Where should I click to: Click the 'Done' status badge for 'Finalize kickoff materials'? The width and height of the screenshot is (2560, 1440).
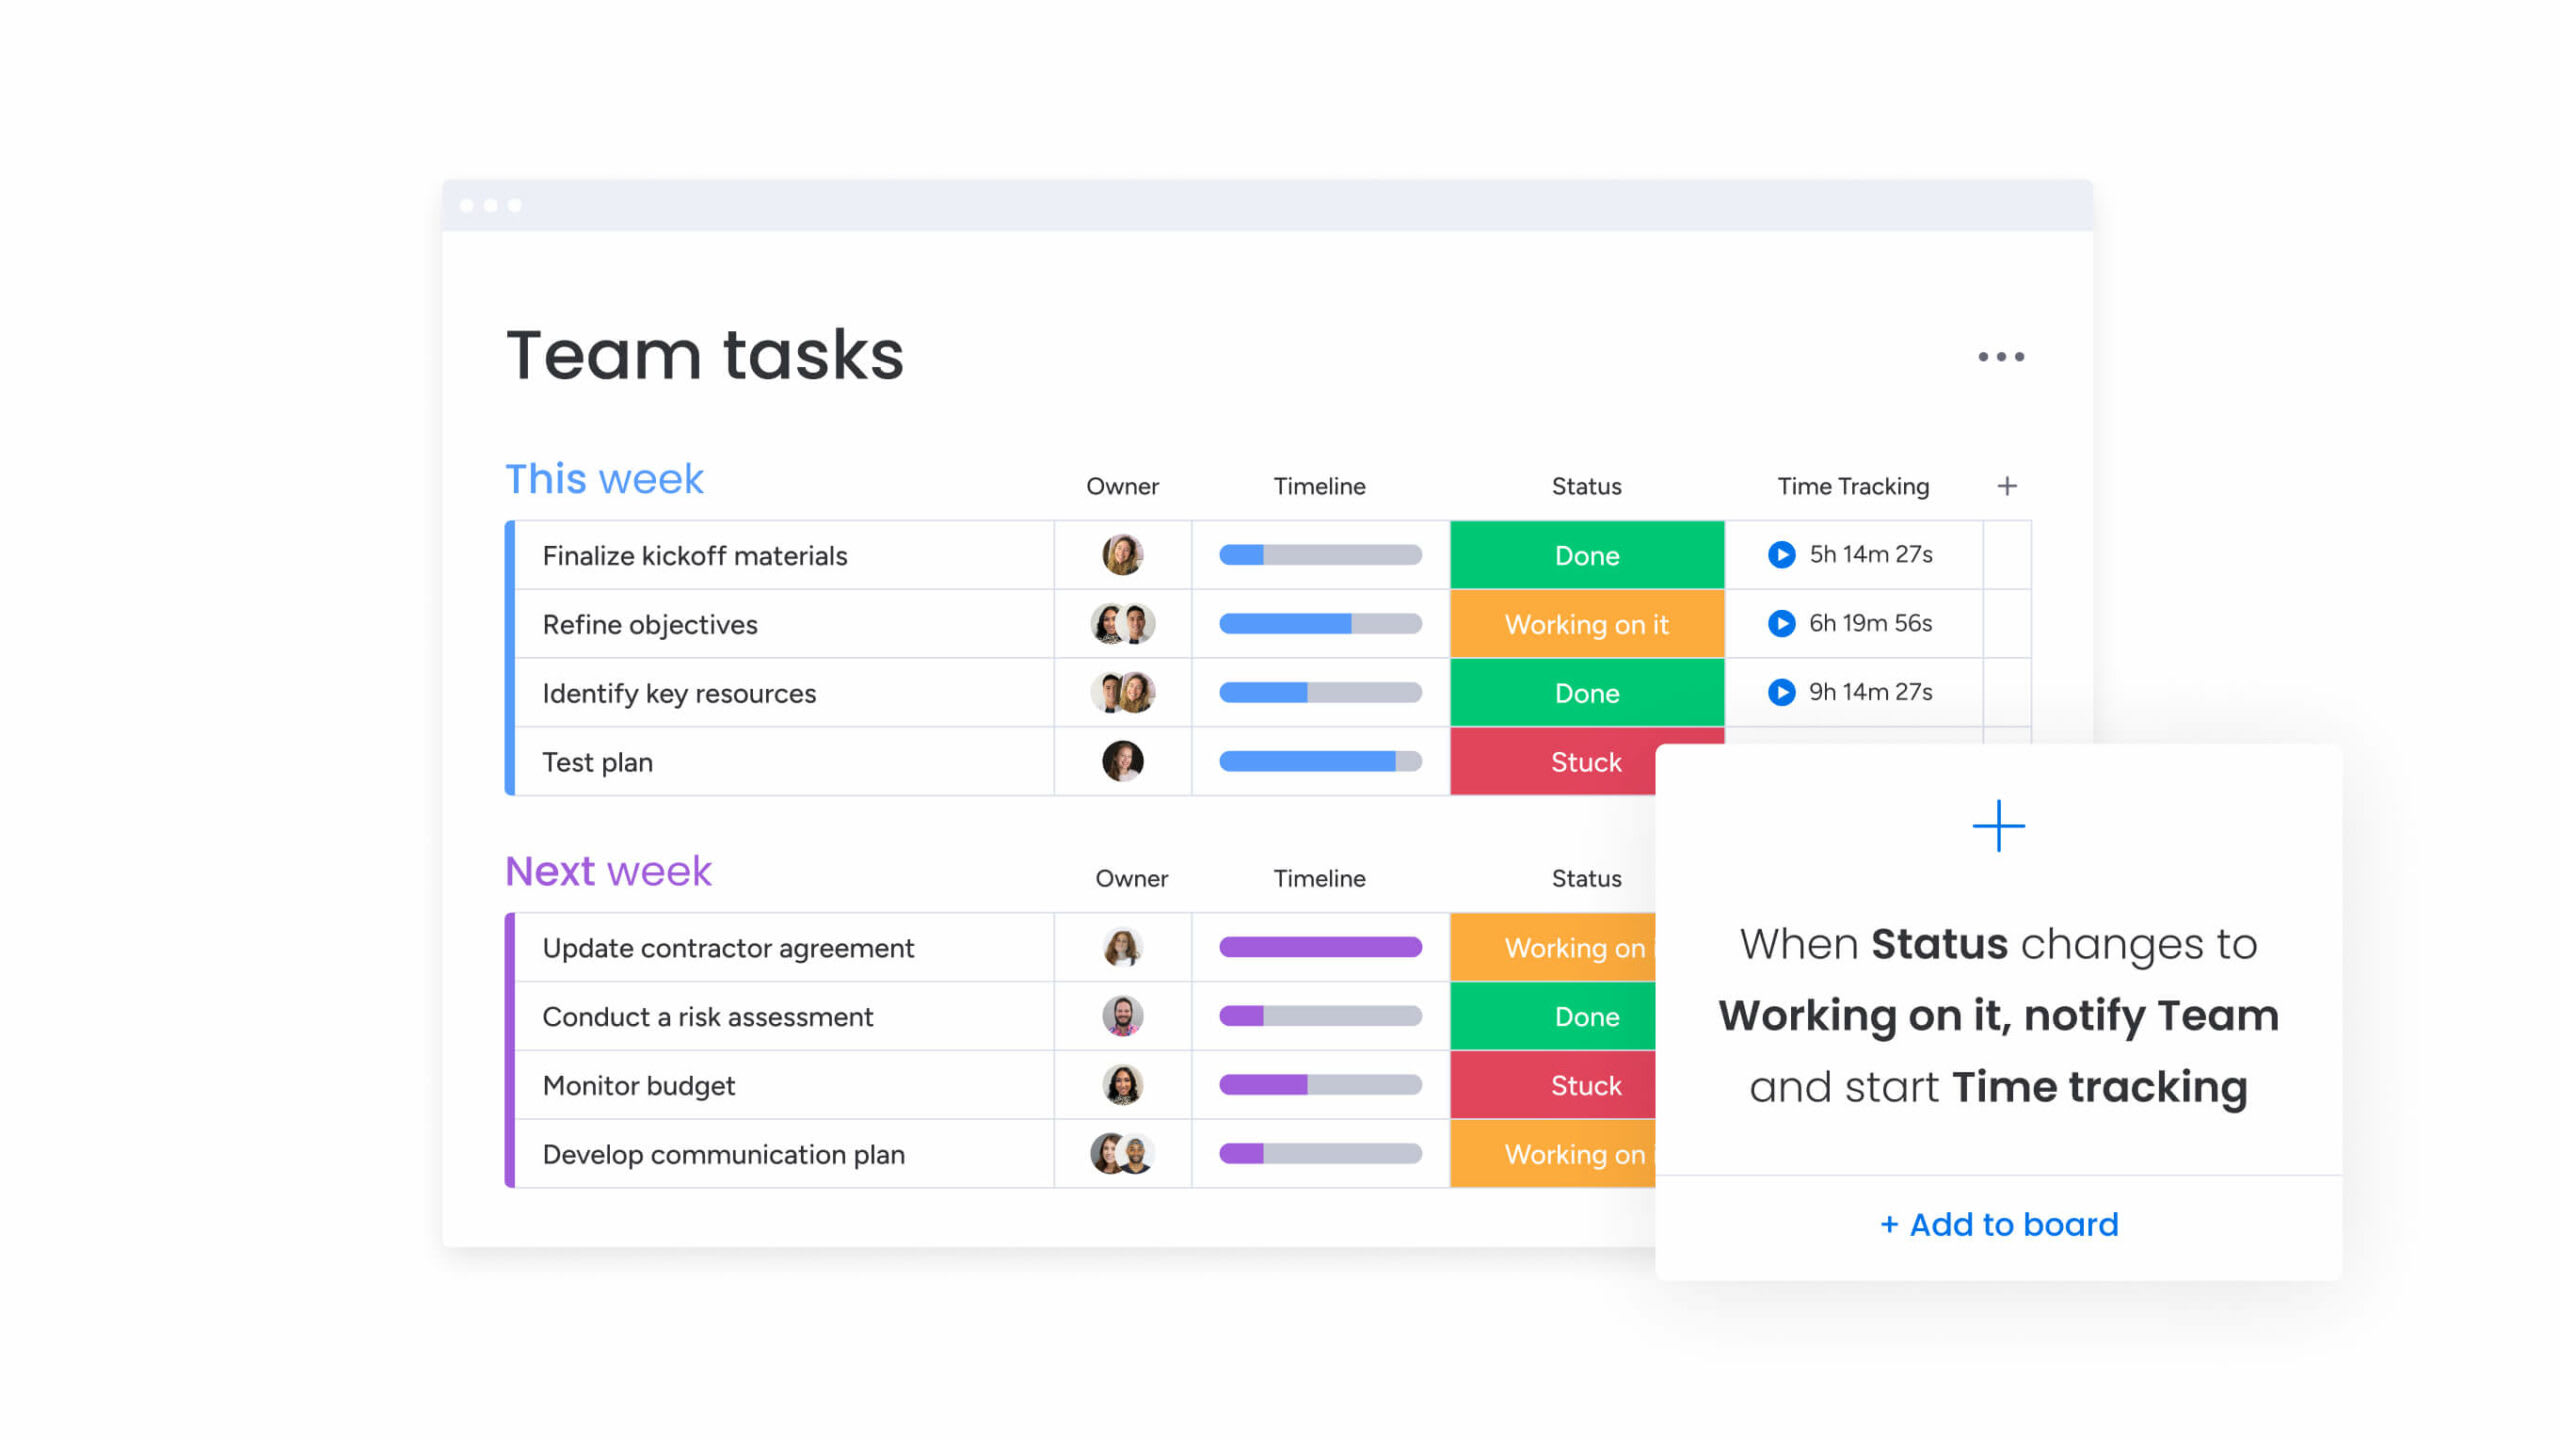click(1586, 556)
